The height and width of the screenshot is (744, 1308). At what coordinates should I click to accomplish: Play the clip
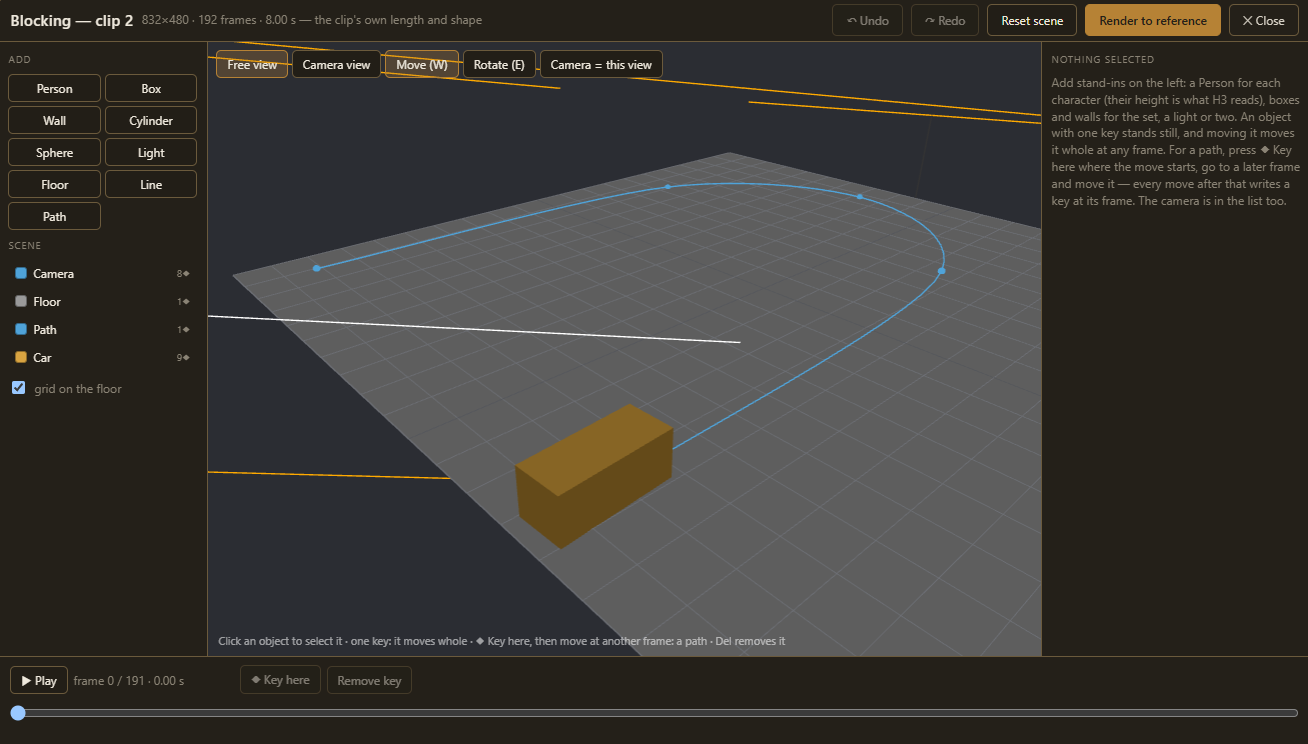[39, 680]
